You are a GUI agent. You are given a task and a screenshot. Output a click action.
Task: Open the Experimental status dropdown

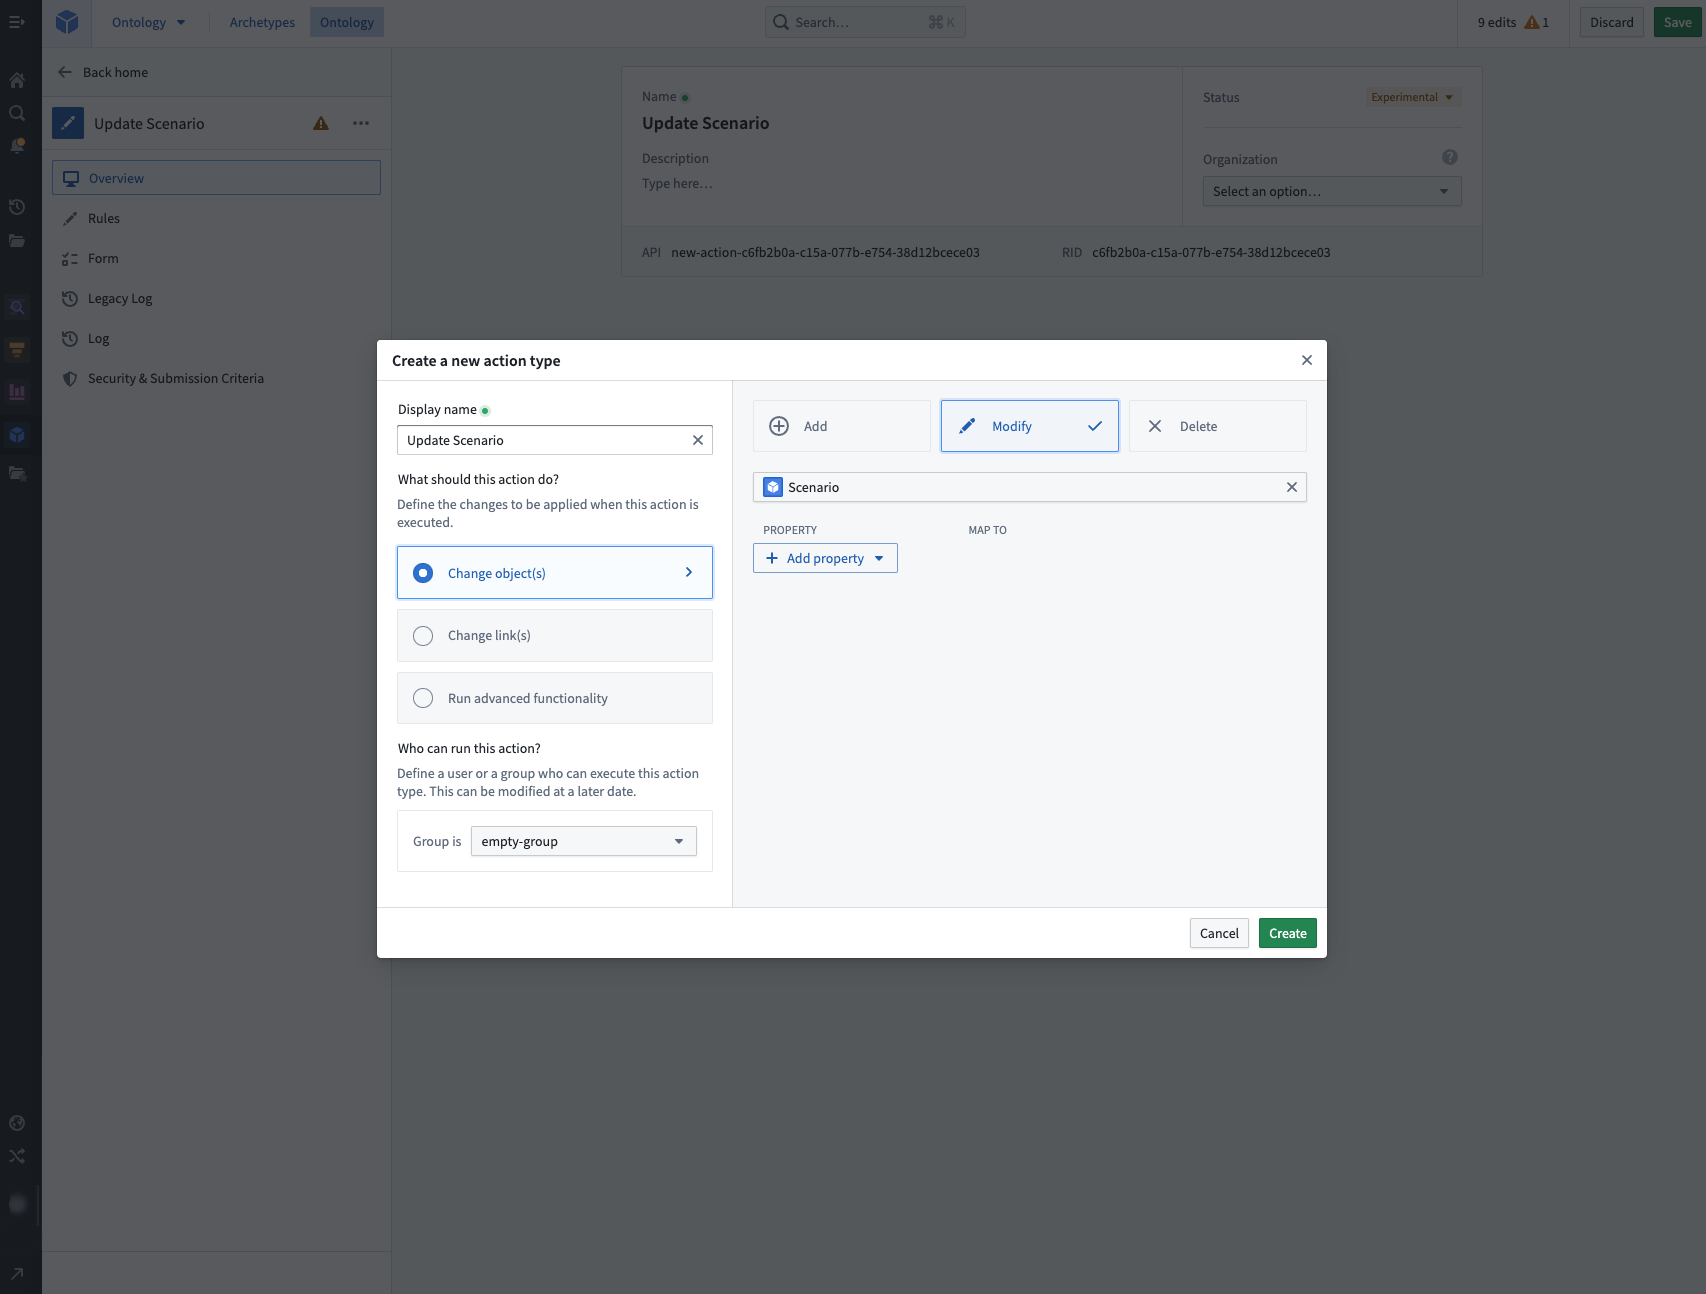[x=1412, y=97]
